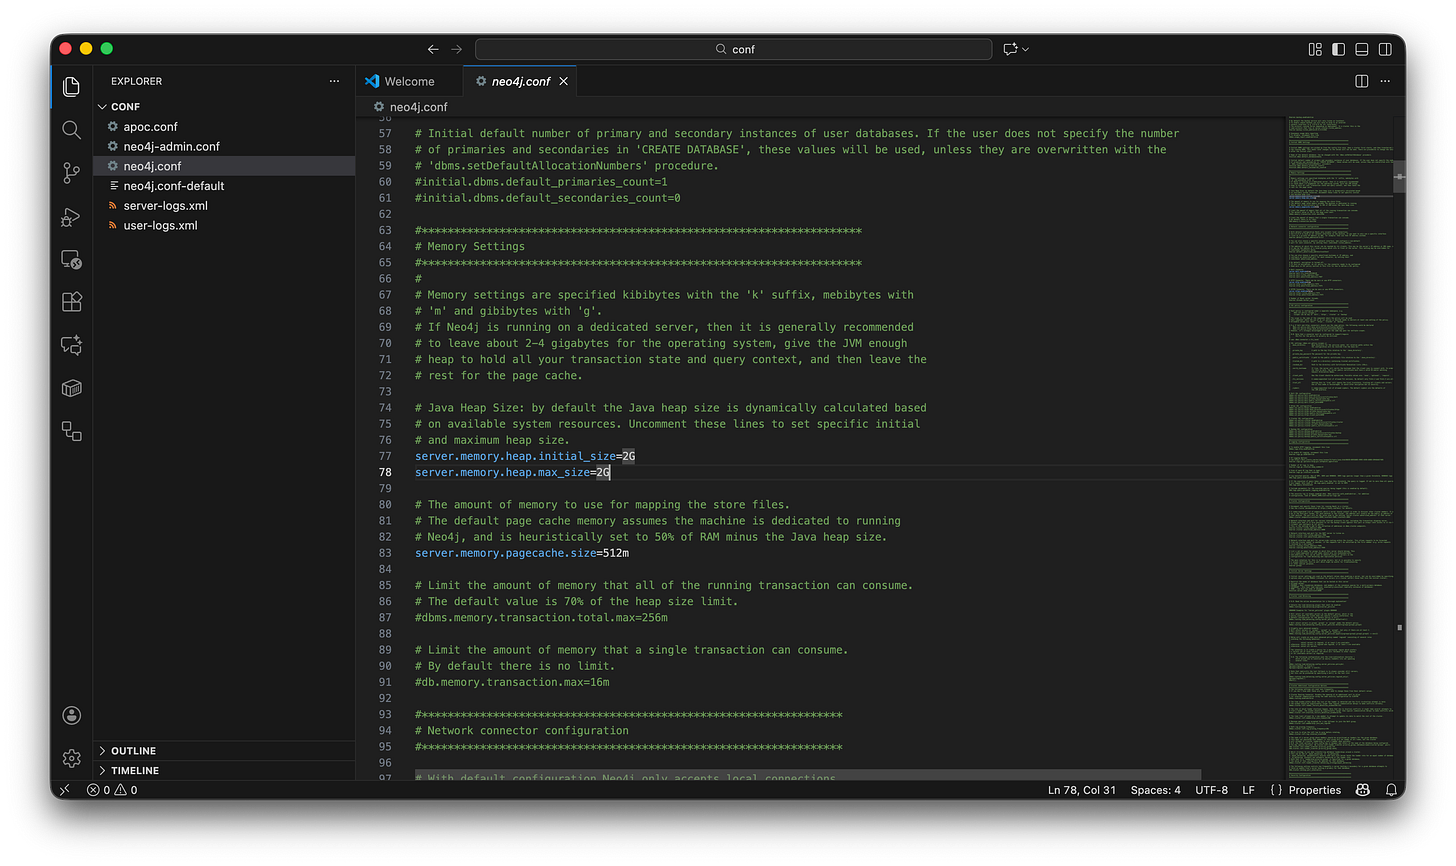The height and width of the screenshot is (866, 1456).
Task: Open Problems via the errors and warnings indicator
Action: pos(112,790)
